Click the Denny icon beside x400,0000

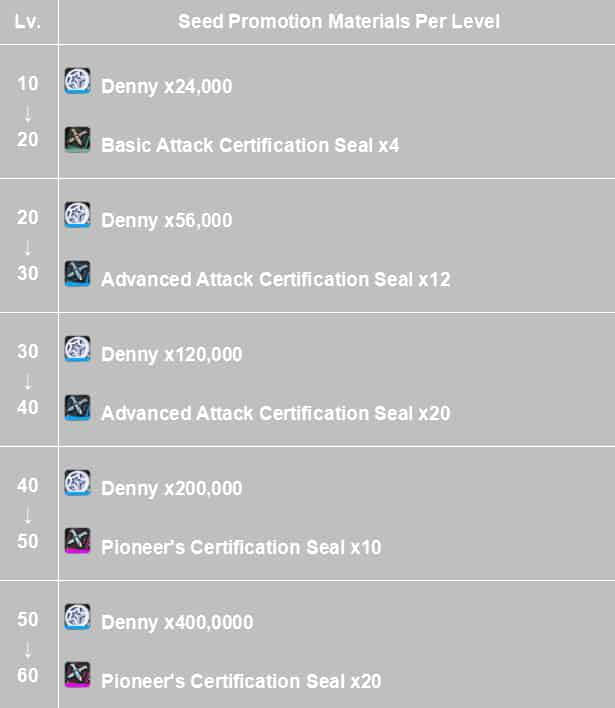pos(78,617)
